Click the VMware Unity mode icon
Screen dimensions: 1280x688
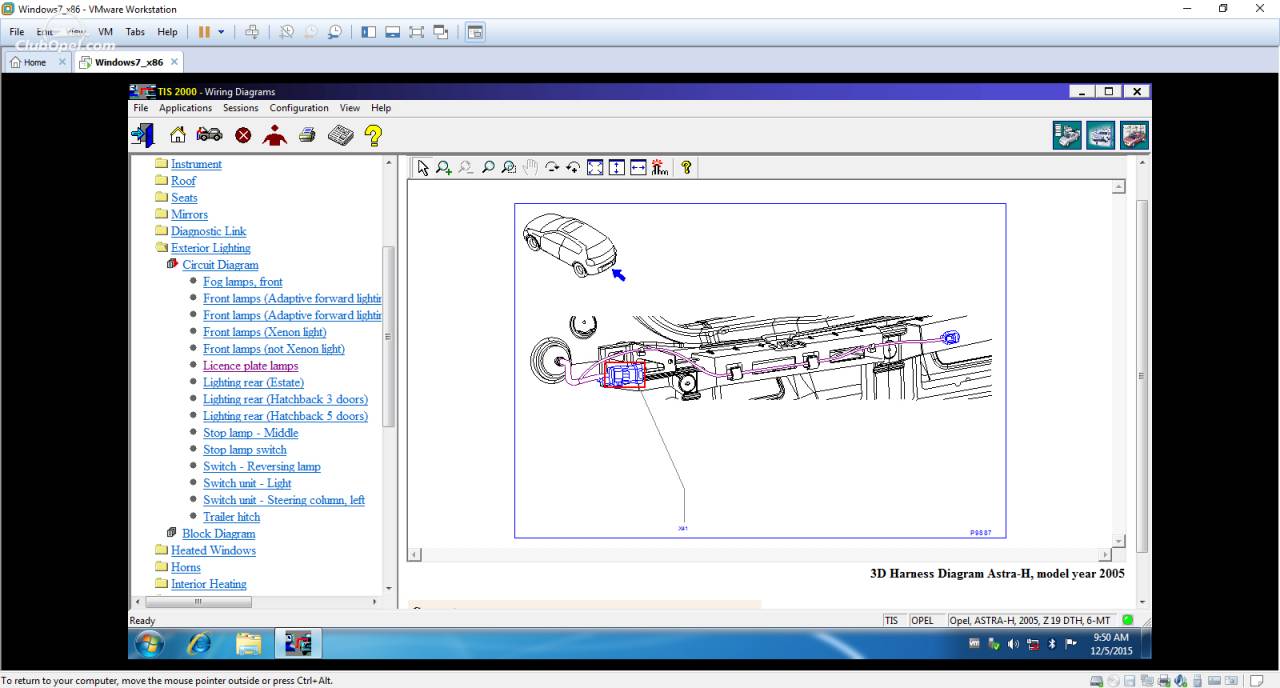tap(441, 32)
